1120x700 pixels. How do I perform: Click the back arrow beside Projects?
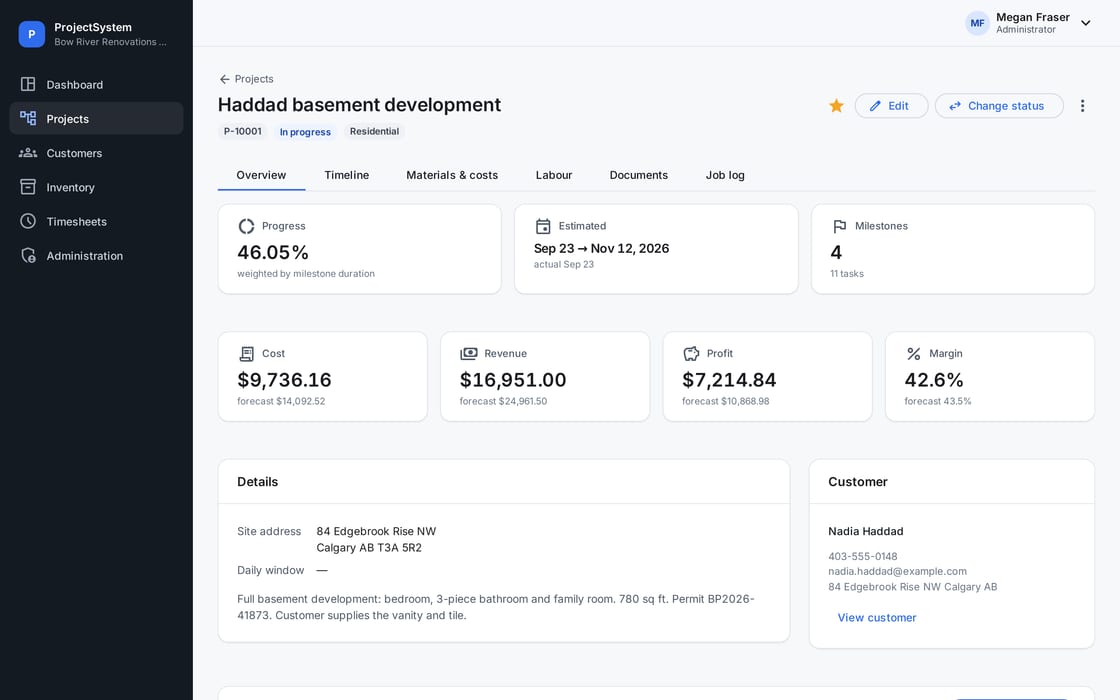click(x=224, y=79)
